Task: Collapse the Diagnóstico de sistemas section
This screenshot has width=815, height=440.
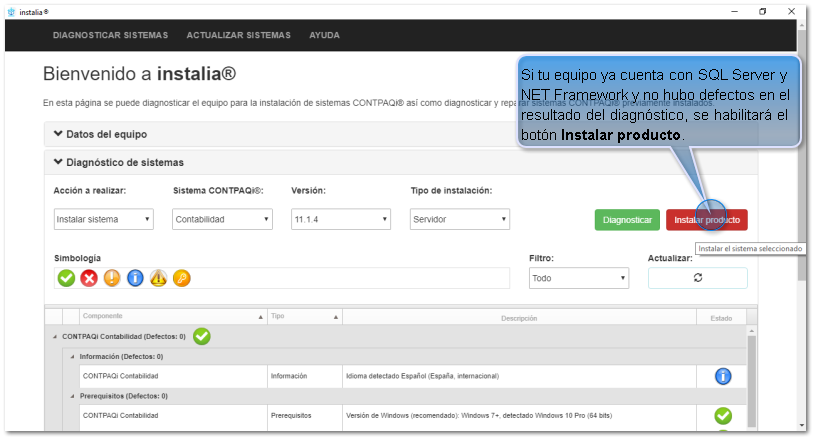Action: [x=124, y=162]
